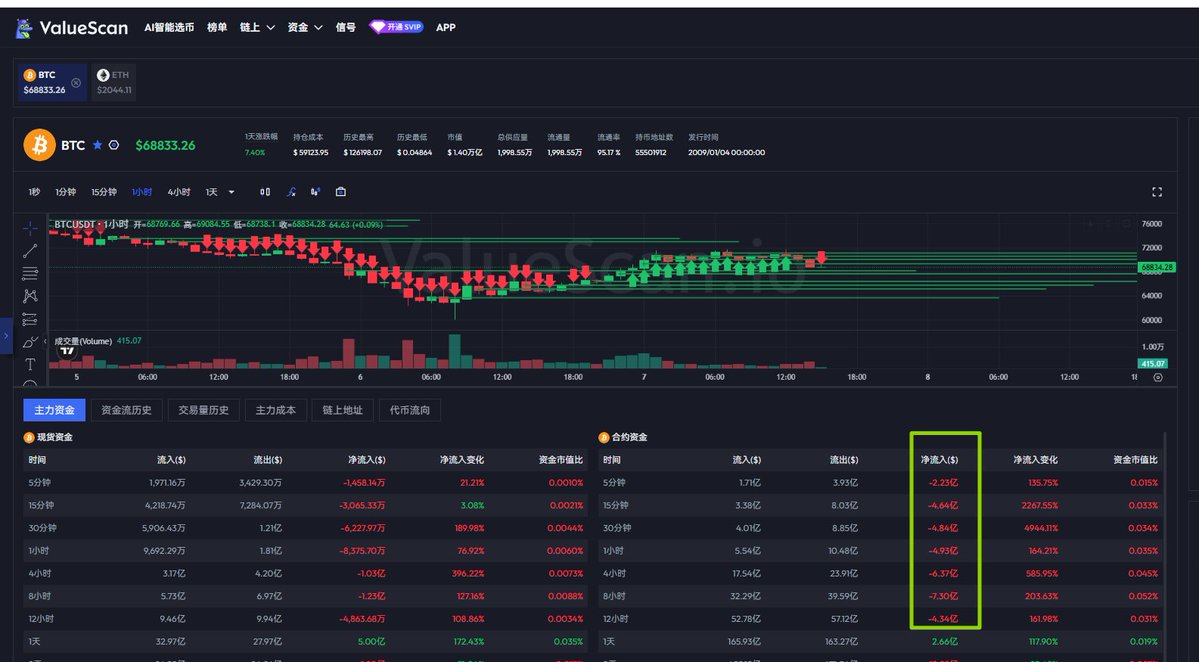1199x662 pixels.
Task: Click futures 1天 net inflow 2.66亿
Action: 944,642
